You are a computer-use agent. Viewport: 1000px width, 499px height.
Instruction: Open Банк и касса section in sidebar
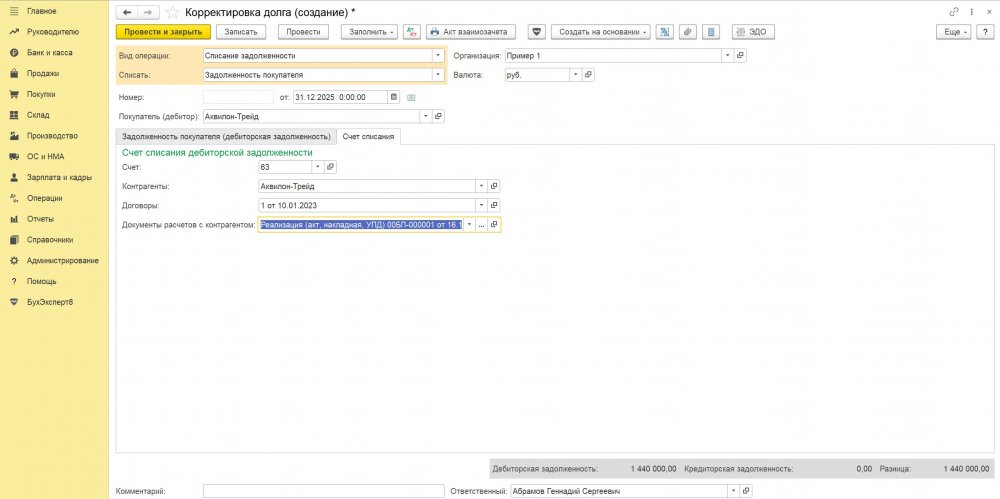(x=49, y=52)
